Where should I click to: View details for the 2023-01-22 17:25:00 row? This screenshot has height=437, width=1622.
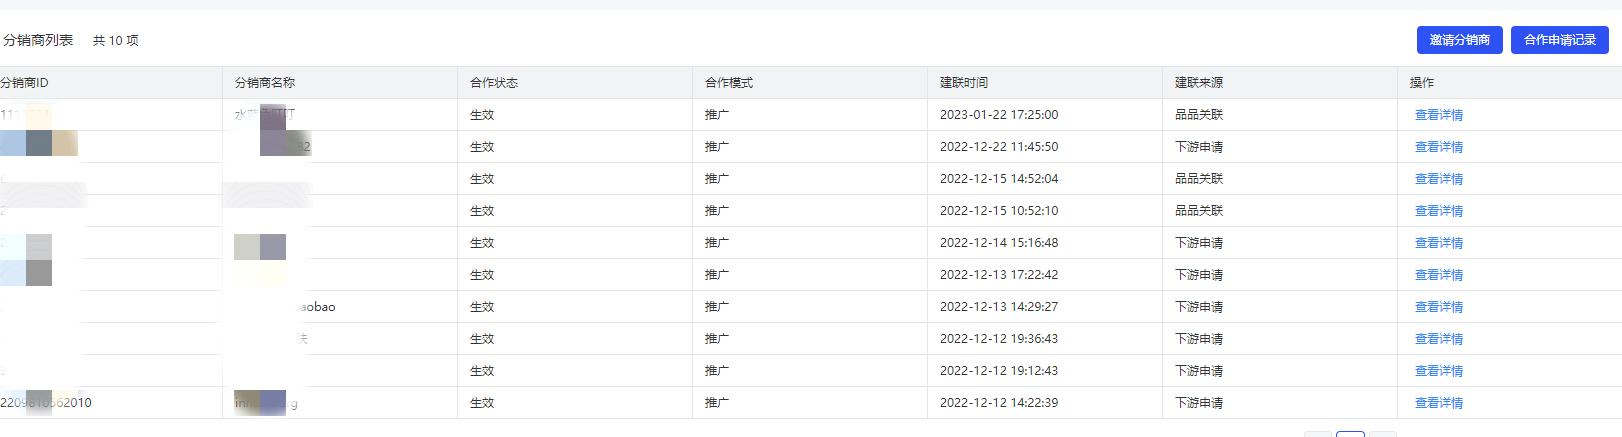[1438, 115]
